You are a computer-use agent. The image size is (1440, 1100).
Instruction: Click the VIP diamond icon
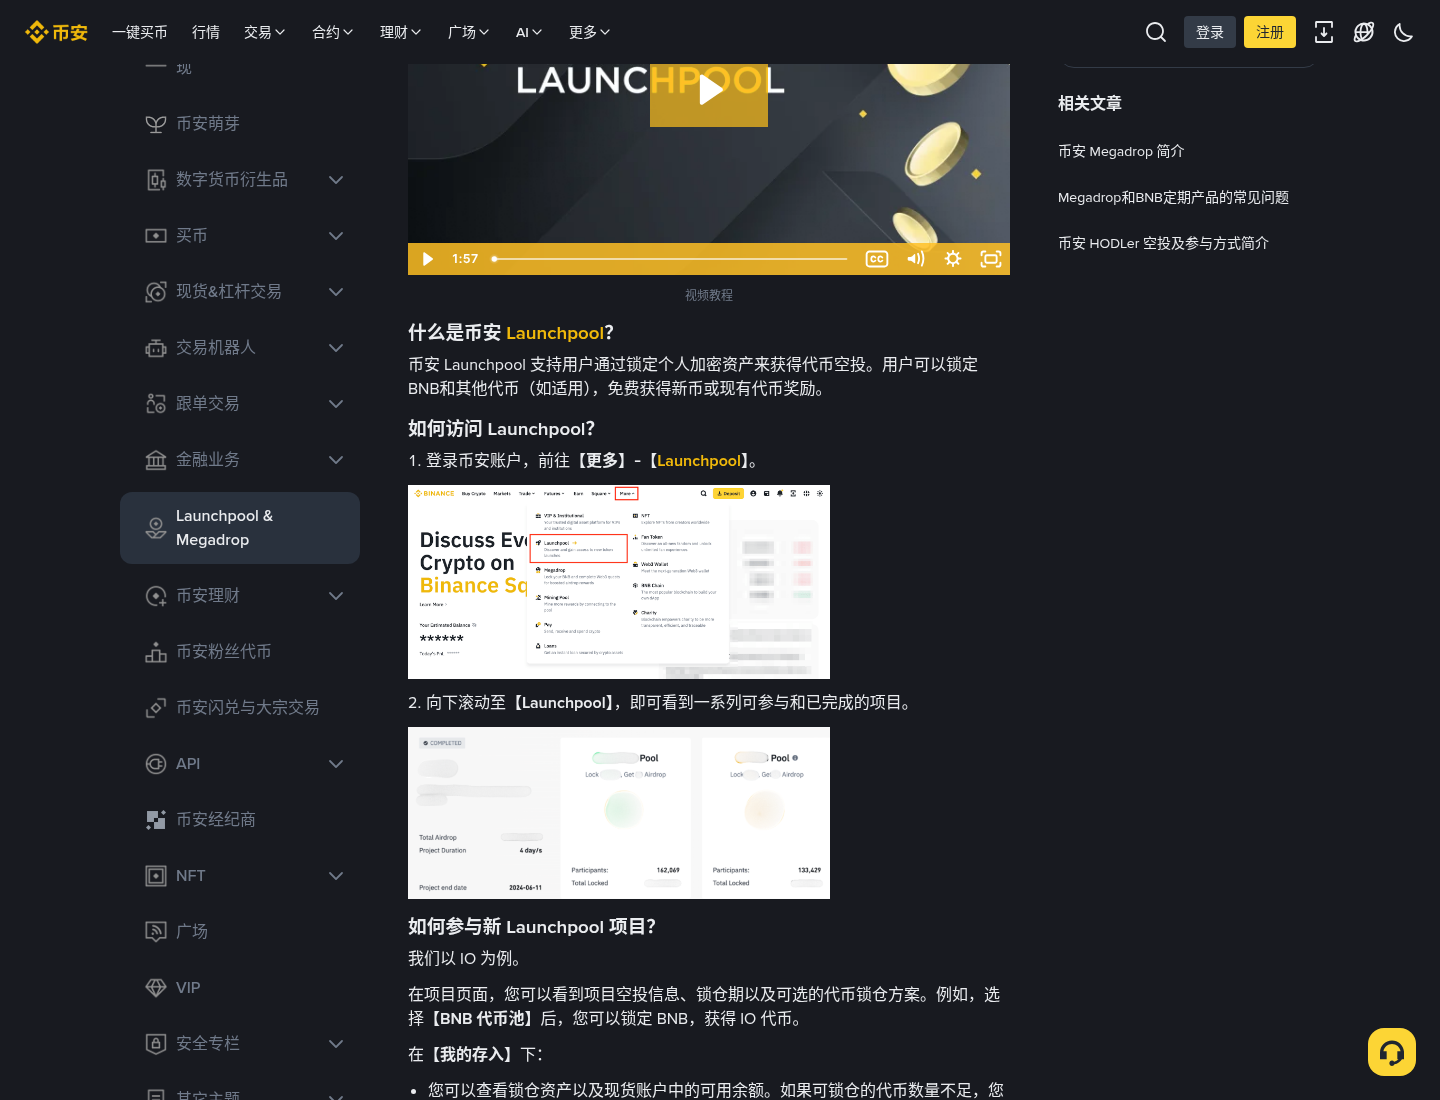[156, 988]
